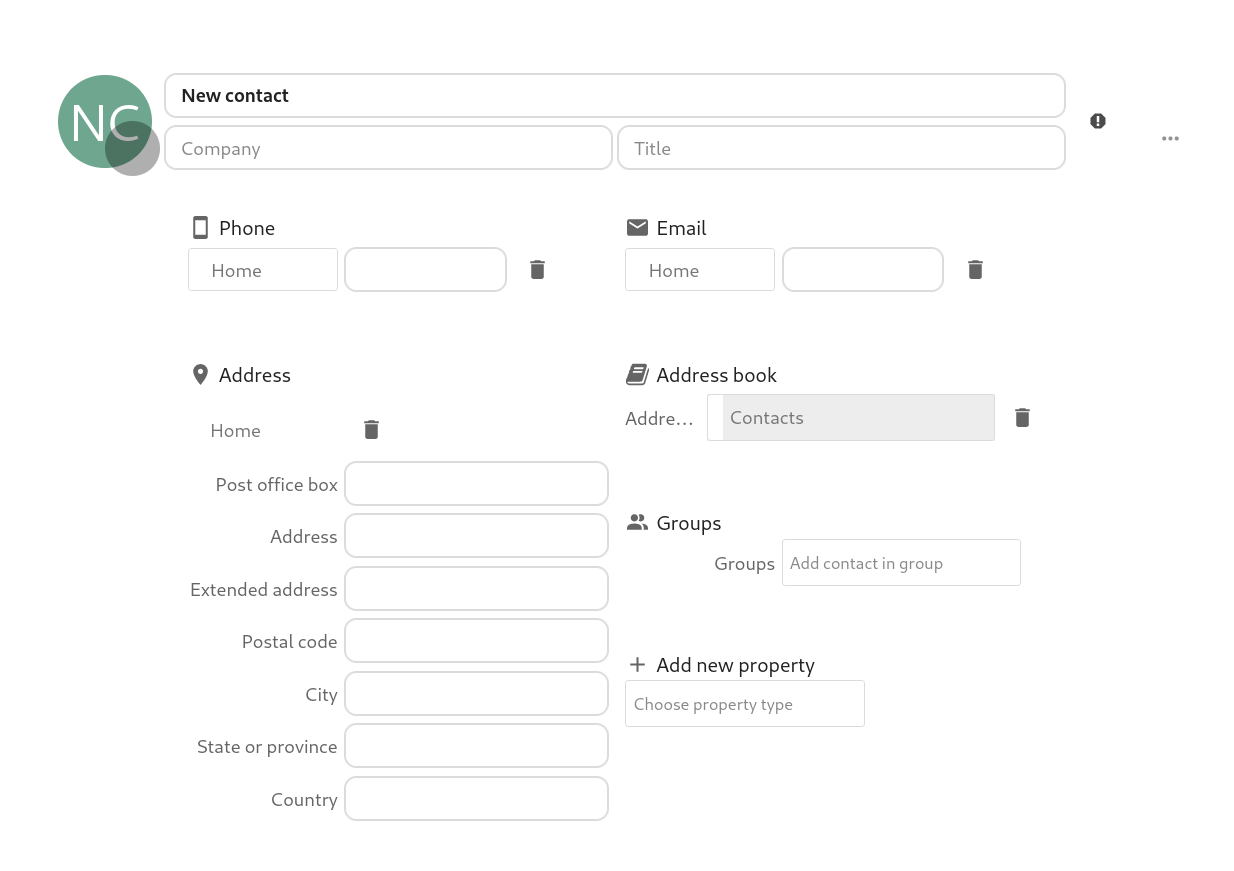Delete the Home address entry
Image resolution: width=1234 pixels, height=871 pixels.
pyautogui.click(x=371, y=429)
